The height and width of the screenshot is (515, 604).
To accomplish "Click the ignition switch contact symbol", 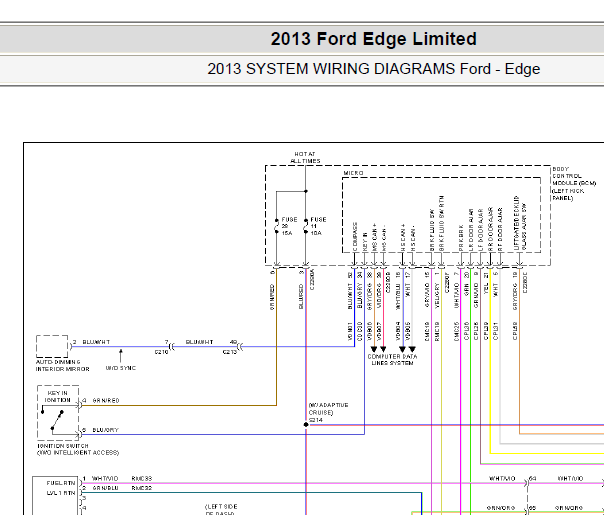I will click(57, 420).
